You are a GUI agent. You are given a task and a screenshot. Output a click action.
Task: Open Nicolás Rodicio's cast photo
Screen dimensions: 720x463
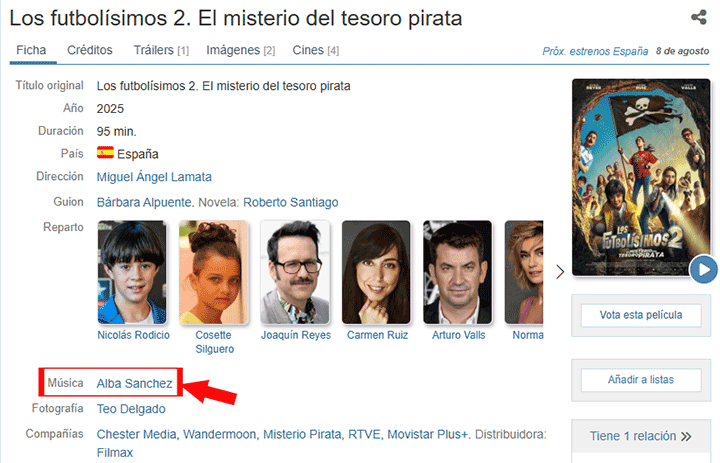(x=133, y=272)
